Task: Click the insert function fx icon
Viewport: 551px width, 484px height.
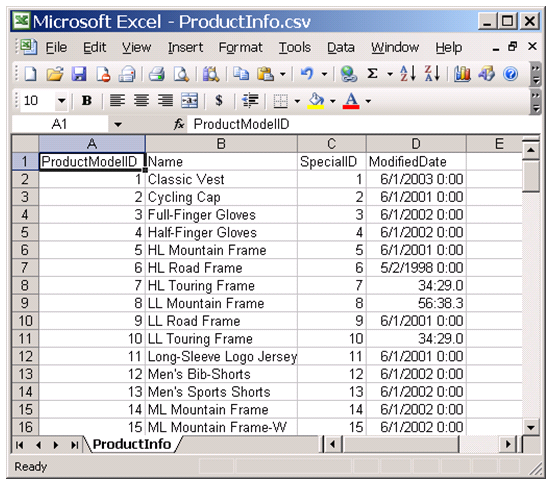Action: point(179,124)
